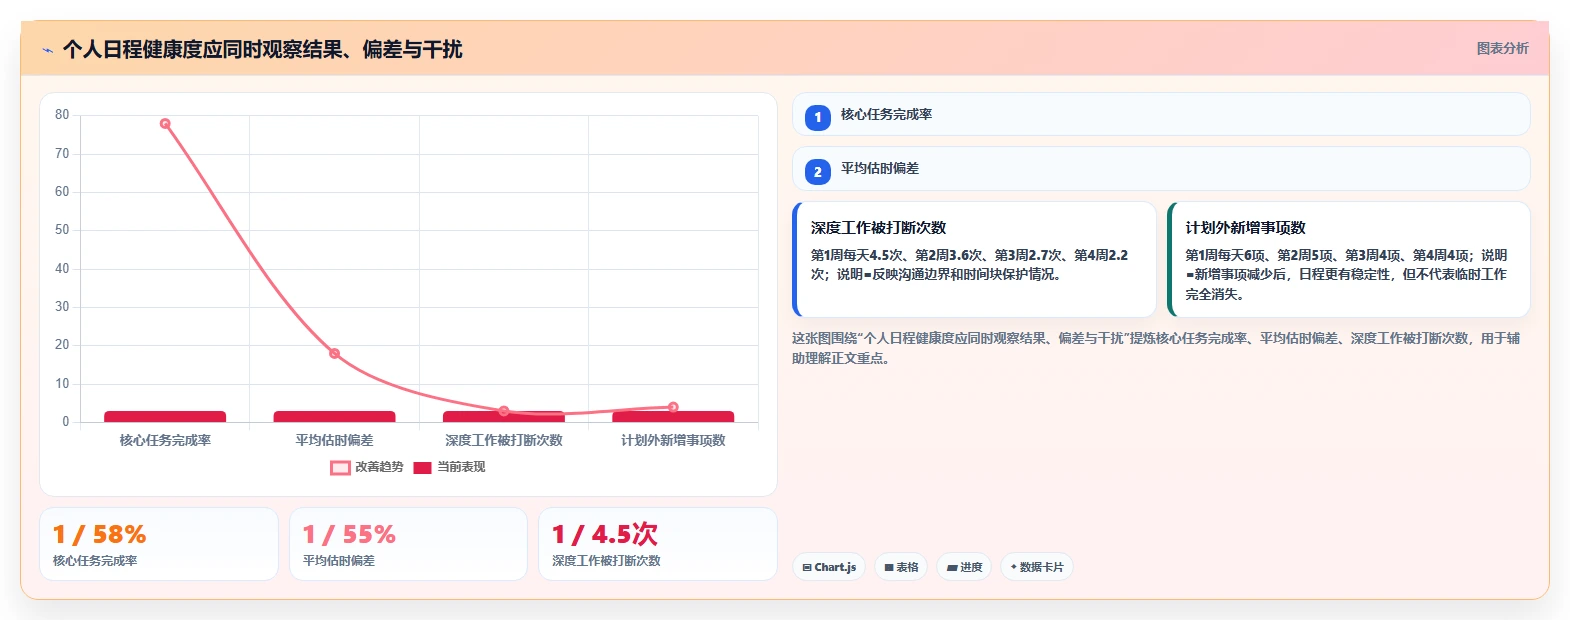Image resolution: width=1570 pixels, height=620 pixels.
Task: Open the 核心任务完成率 list row
Action: point(1161,114)
